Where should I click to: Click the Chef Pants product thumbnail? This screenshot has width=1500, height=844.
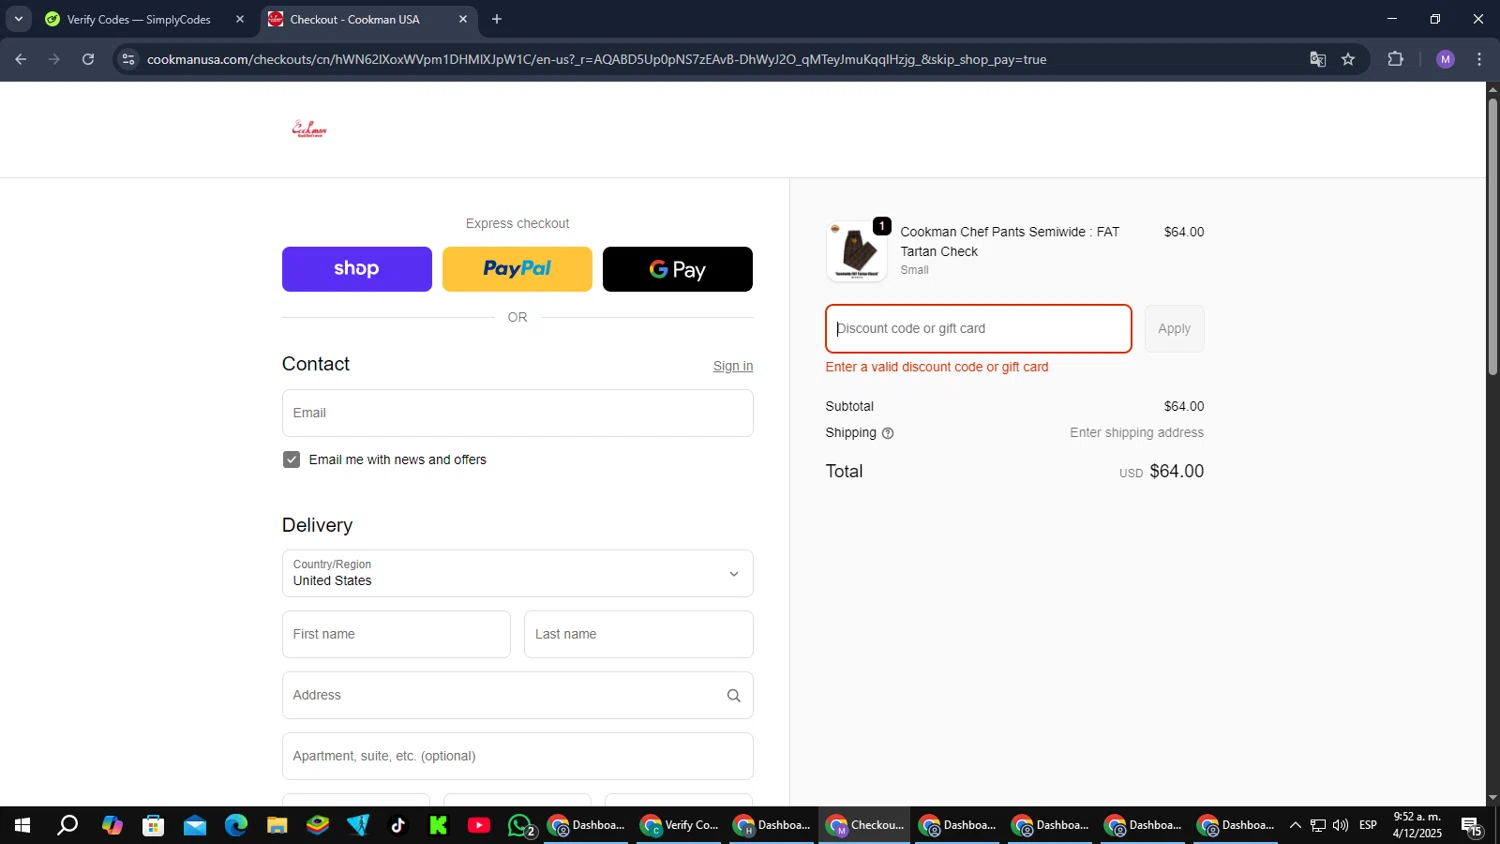coord(856,251)
